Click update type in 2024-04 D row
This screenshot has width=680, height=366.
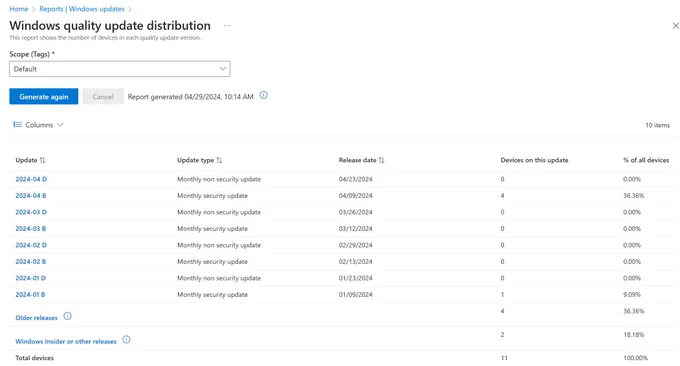[219, 179]
